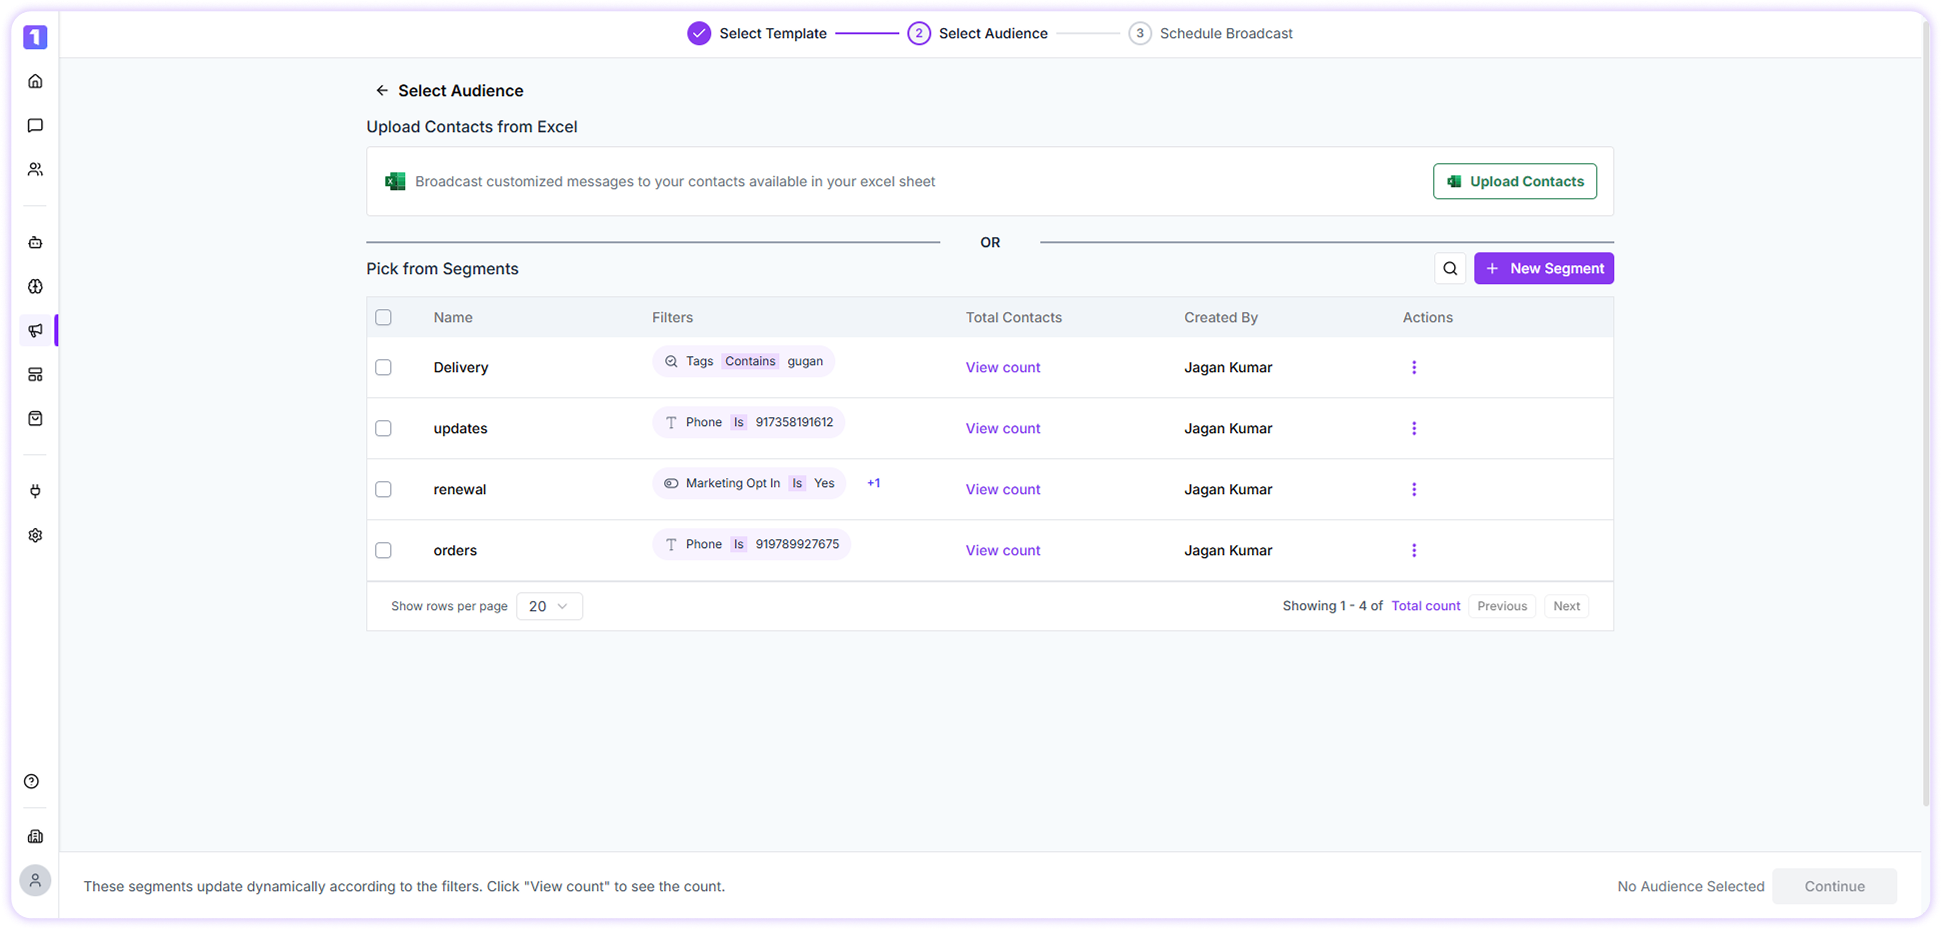Click the back arrow beside Select Audience
Viewport: 1942px width, 930px height.
click(x=381, y=90)
